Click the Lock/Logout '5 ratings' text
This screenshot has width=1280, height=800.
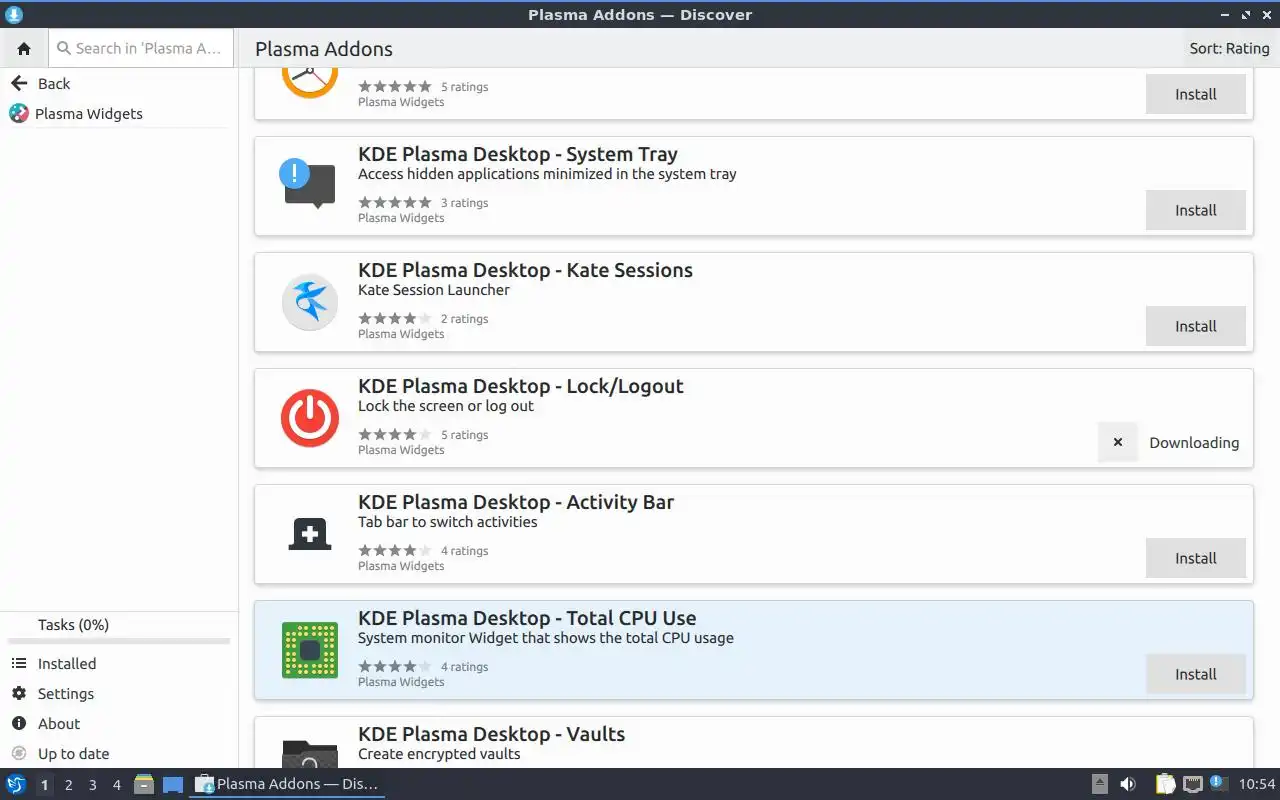click(464, 435)
